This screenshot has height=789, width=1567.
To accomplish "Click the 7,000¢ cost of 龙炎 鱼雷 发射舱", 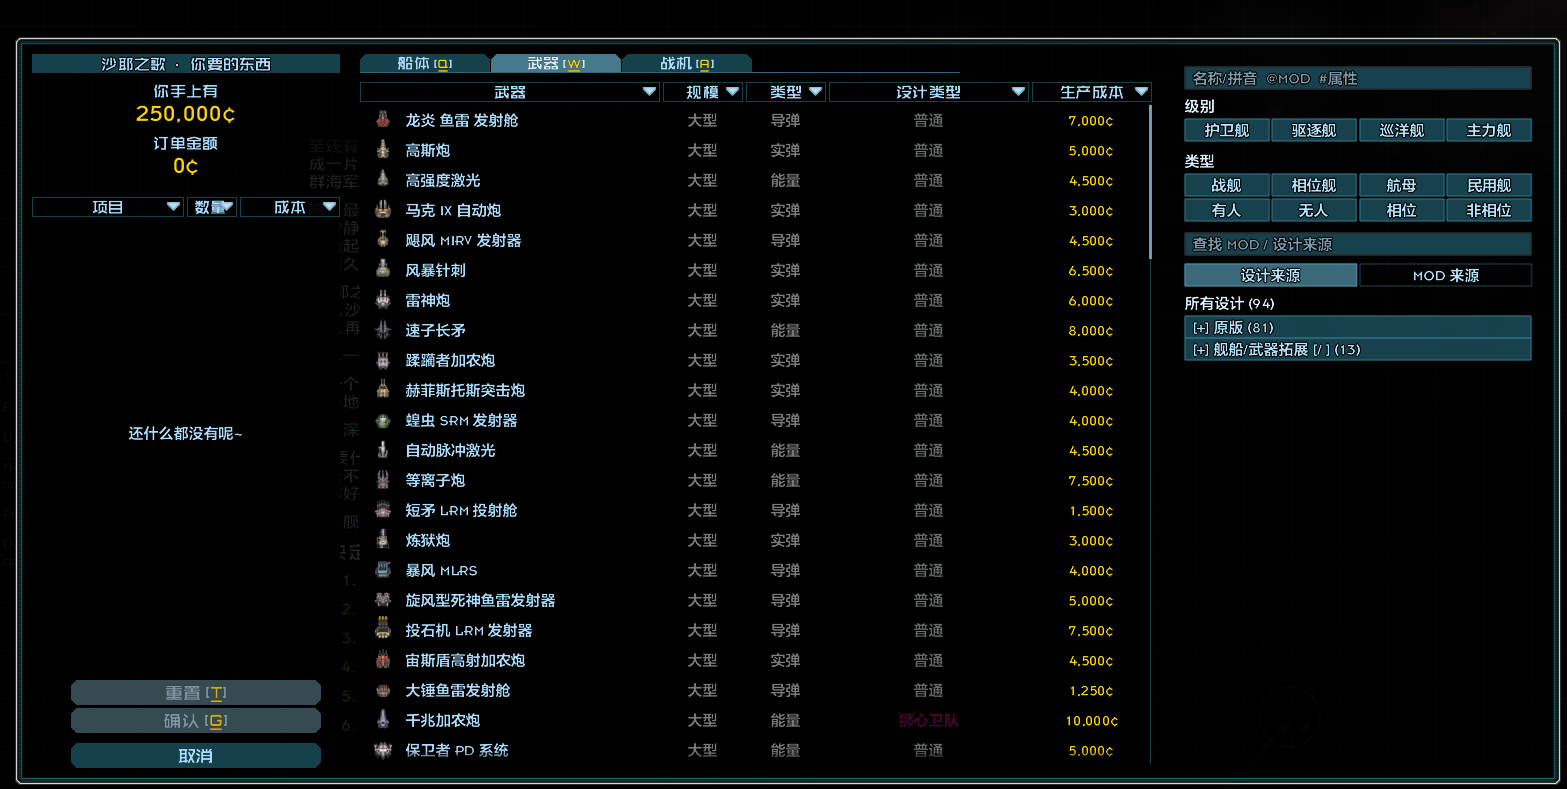I will (x=1091, y=120).
